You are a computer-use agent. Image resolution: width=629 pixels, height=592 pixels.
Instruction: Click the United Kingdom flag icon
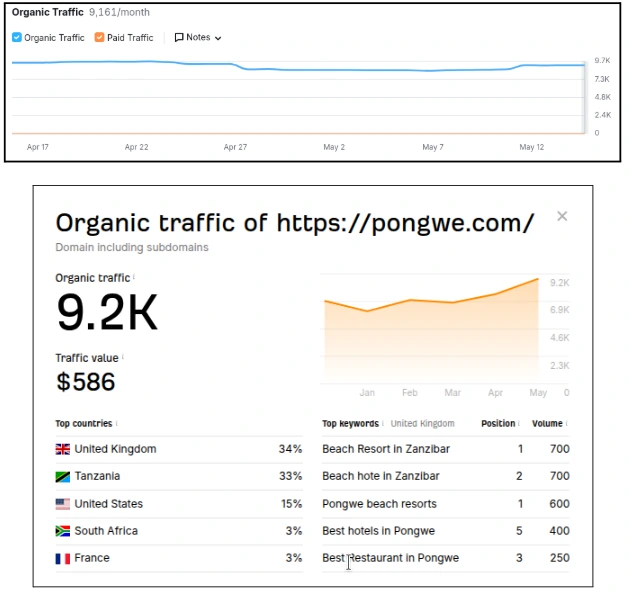click(63, 449)
